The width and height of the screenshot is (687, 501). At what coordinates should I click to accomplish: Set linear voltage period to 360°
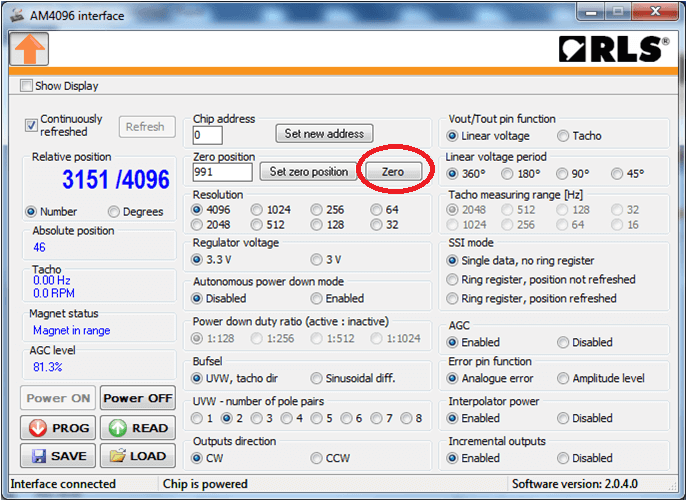click(466, 174)
